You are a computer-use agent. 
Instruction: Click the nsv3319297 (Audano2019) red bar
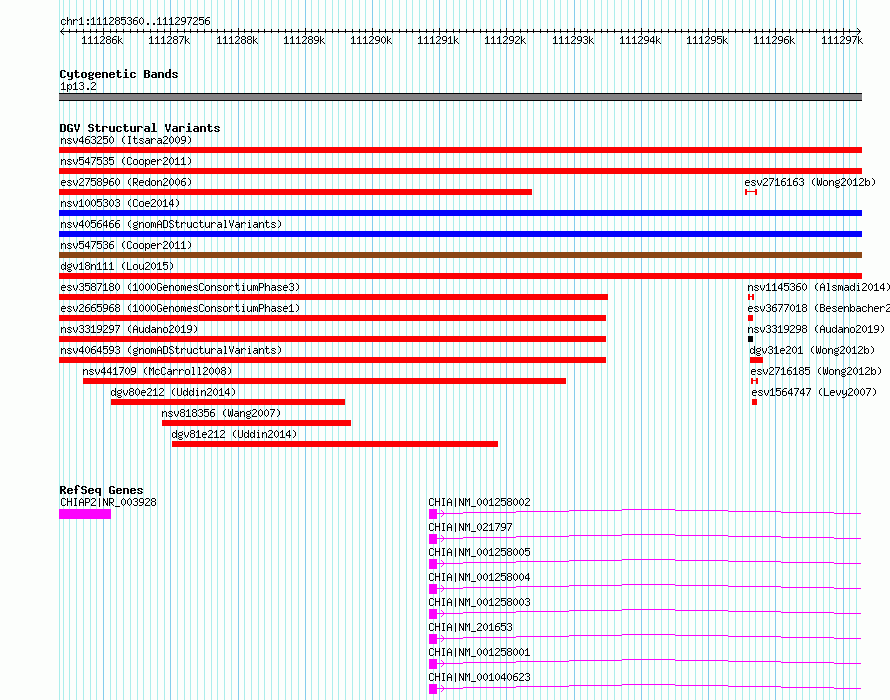click(x=333, y=339)
